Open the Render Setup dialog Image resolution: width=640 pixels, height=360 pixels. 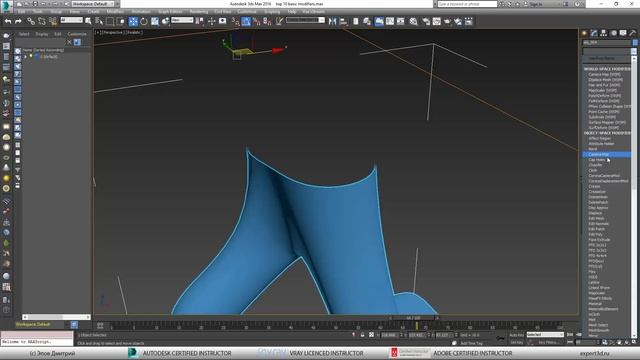pos(426,21)
